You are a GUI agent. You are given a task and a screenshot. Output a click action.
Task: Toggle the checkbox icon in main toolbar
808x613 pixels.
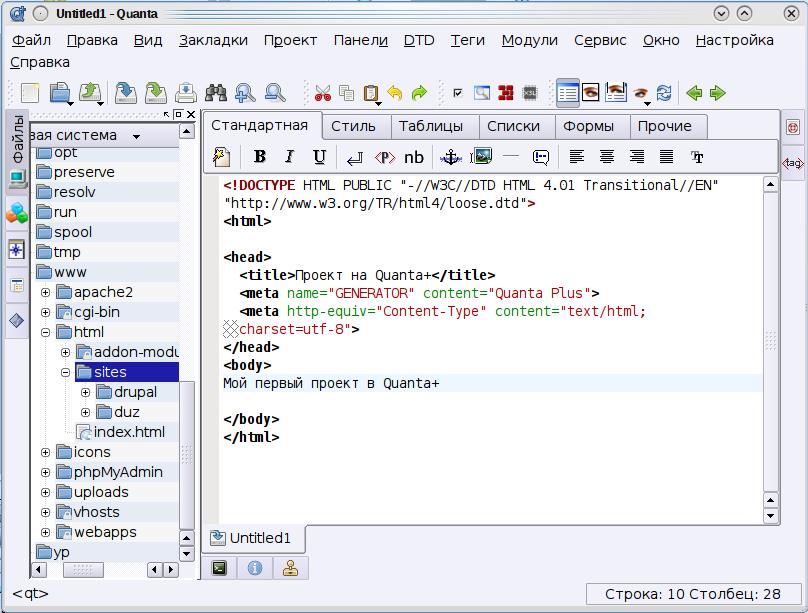(458, 93)
